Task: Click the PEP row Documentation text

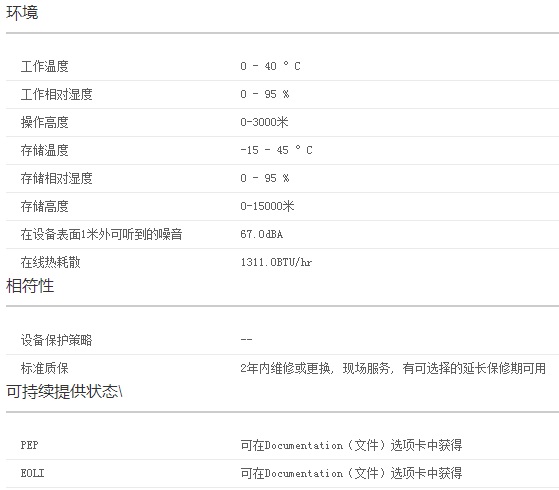Action: 351,445
